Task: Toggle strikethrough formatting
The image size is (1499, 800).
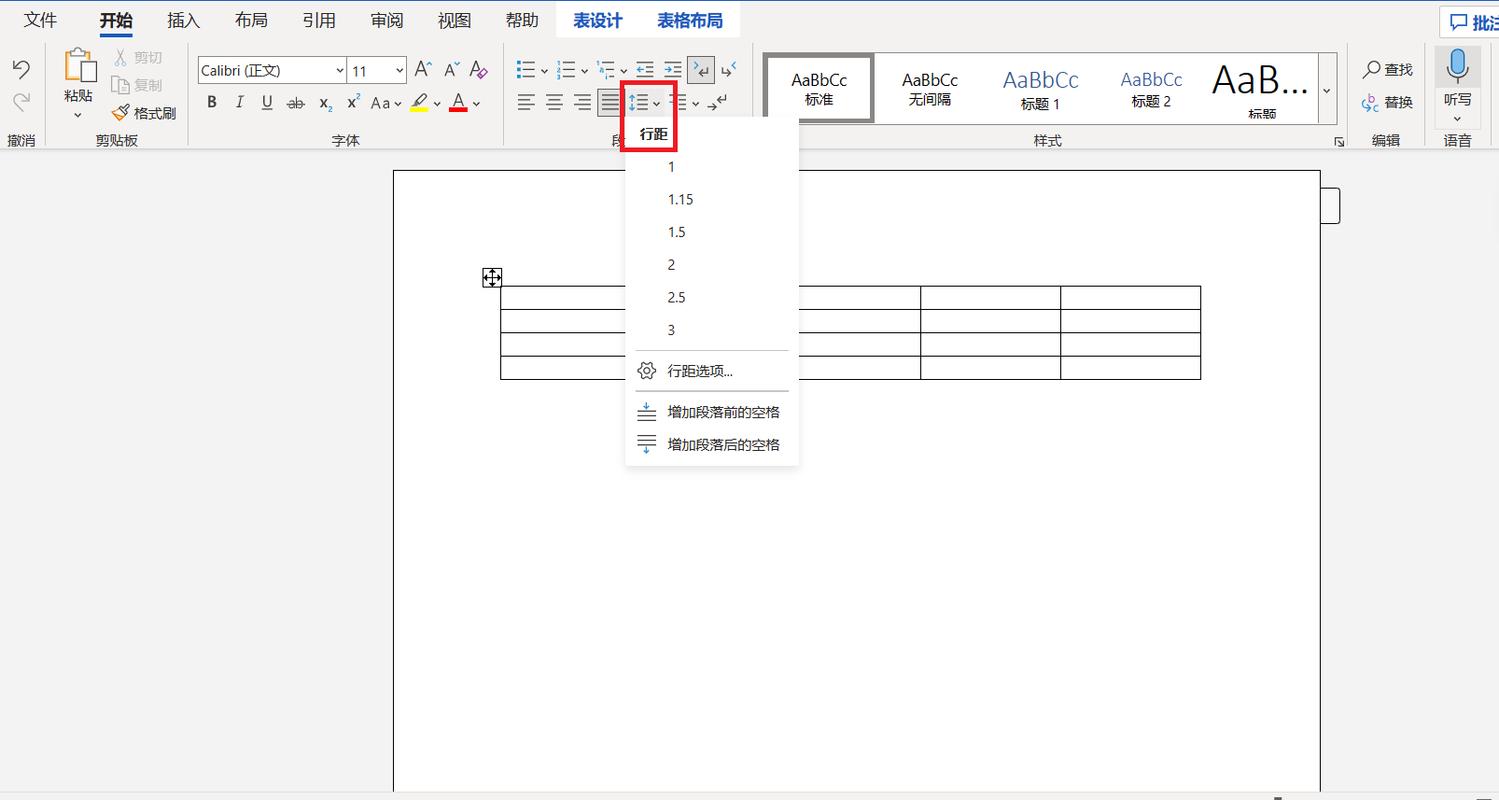Action: tap(295, 102)
